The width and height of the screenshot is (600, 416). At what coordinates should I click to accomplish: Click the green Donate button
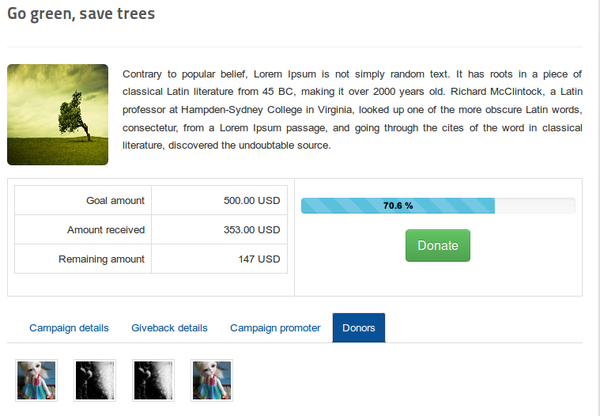click(438, 245)
